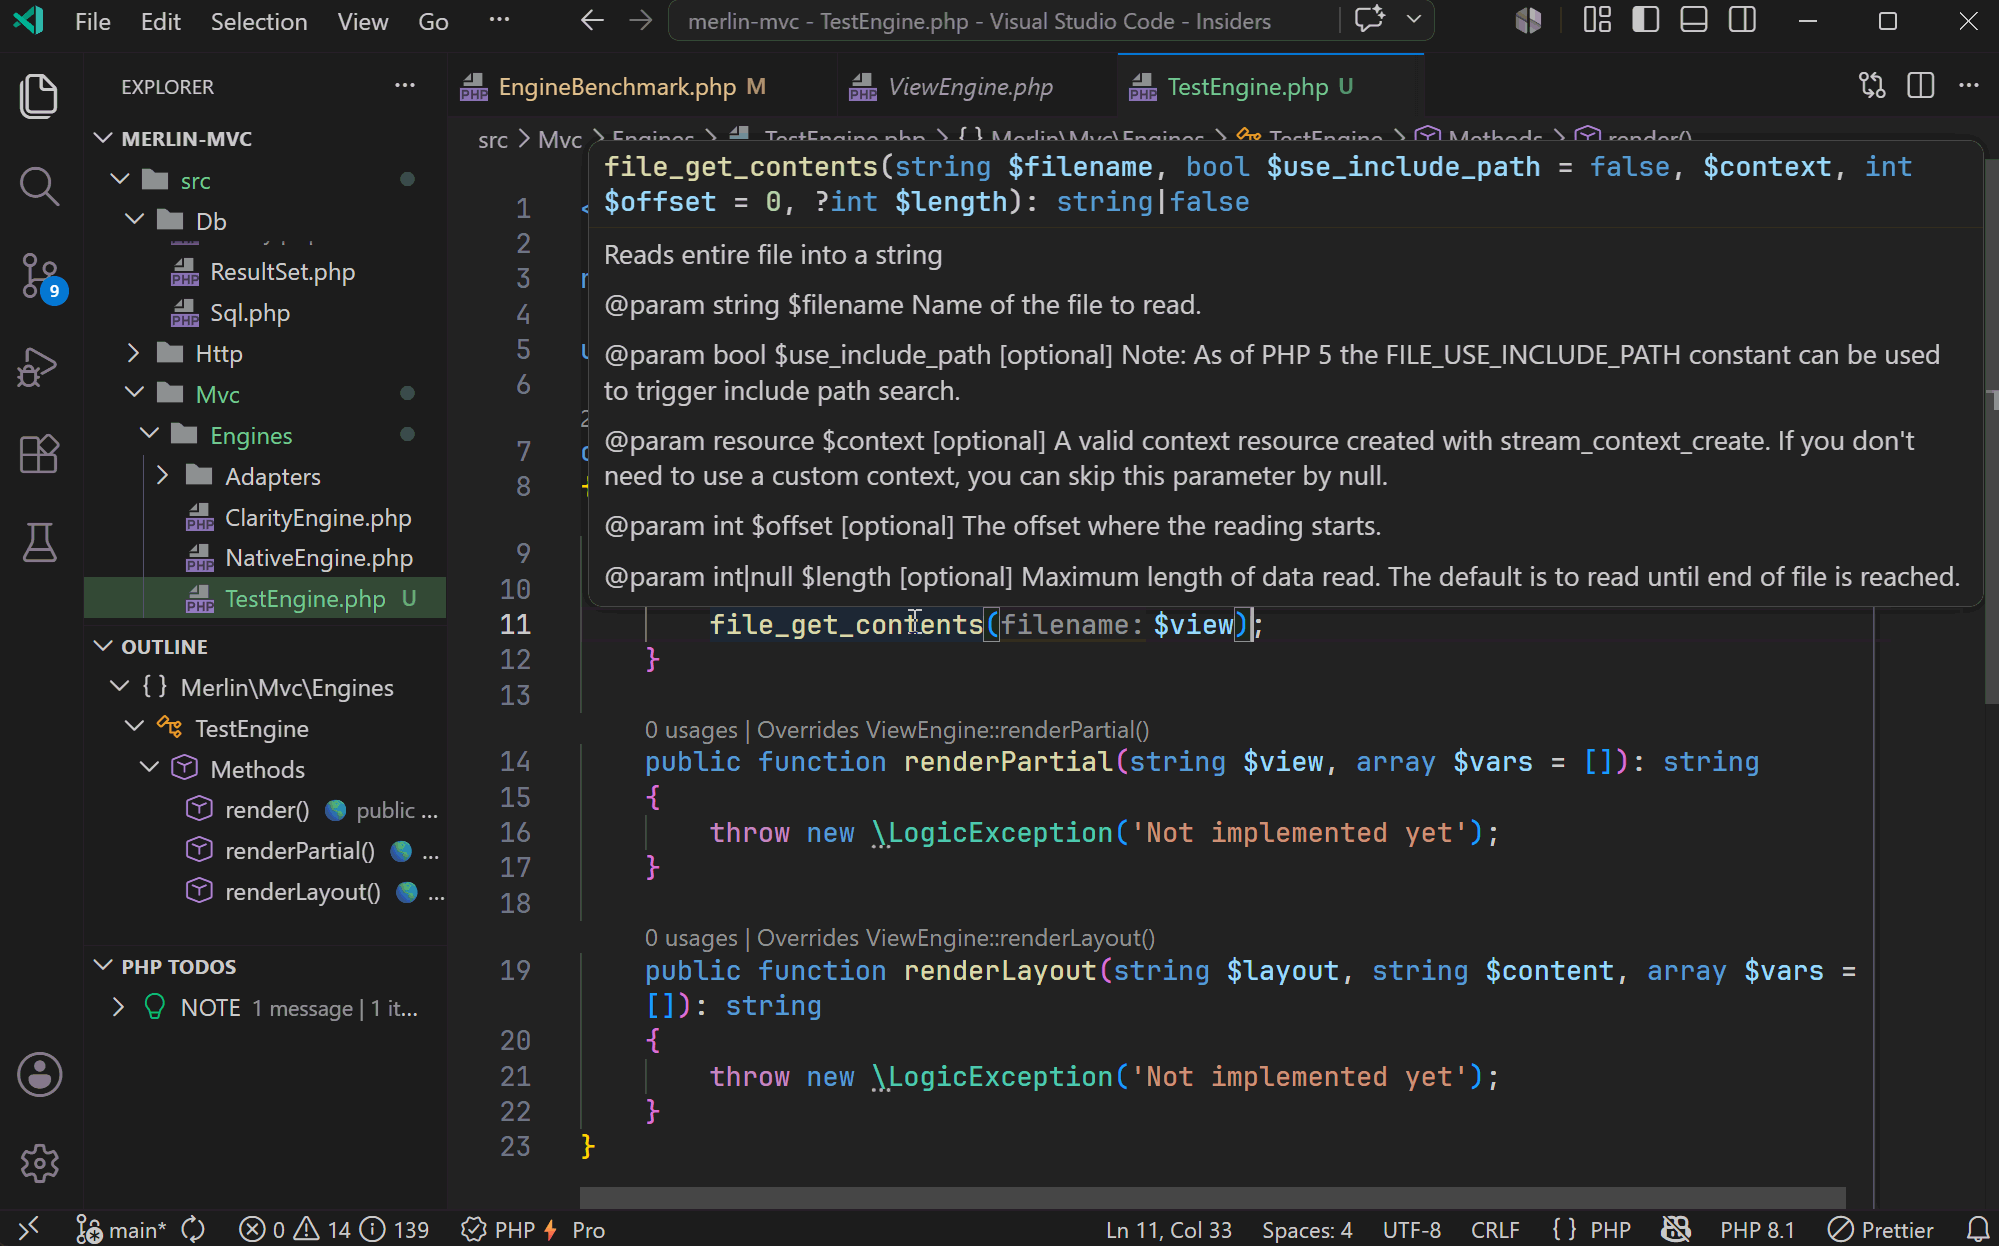Screen dimensions: 1999x1246
Task: Open the Accounts menu icon
Action: pyautogui.click(x=39, y=1075)
